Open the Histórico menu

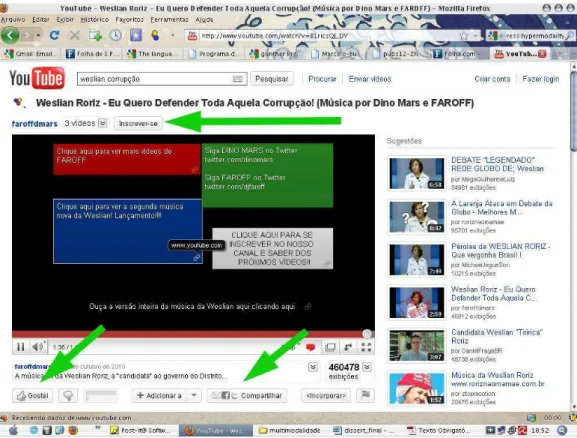[95, 20]
